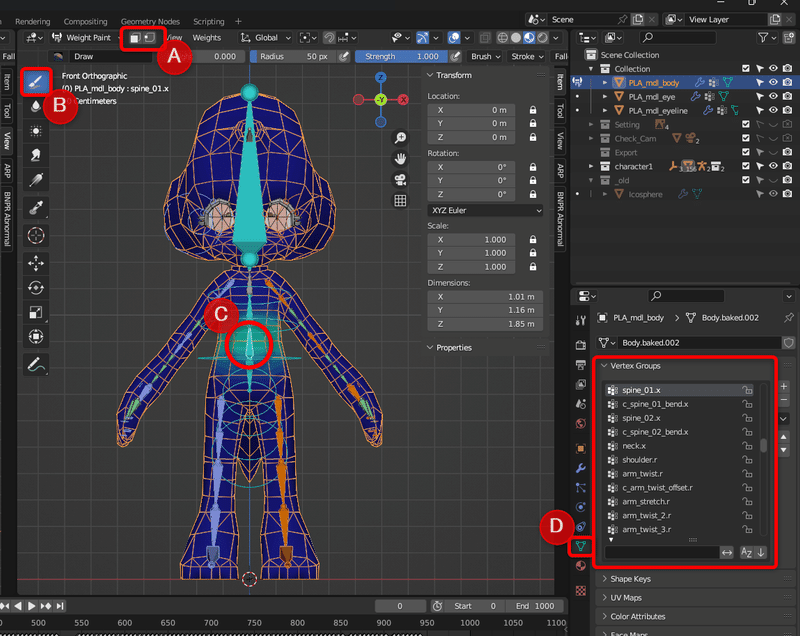The width and height of the screenshot is (800, 636).
Task: Select the neck.x vertex group
Action: click(680, 446)
